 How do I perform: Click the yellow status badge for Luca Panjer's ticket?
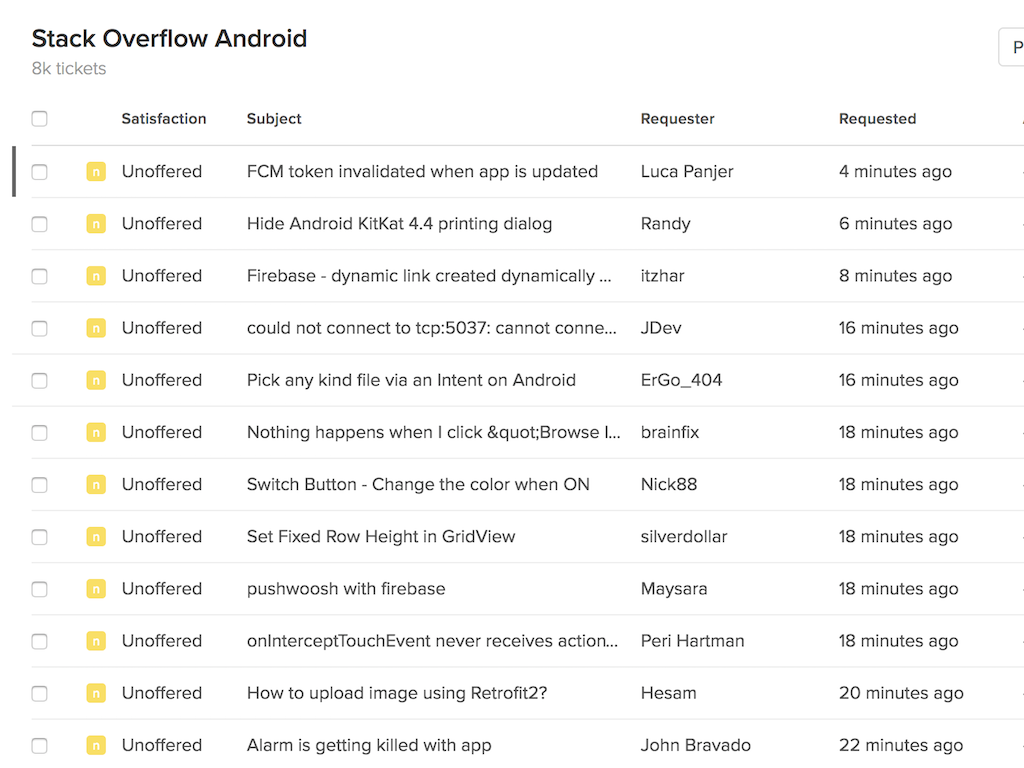(96, 172)
